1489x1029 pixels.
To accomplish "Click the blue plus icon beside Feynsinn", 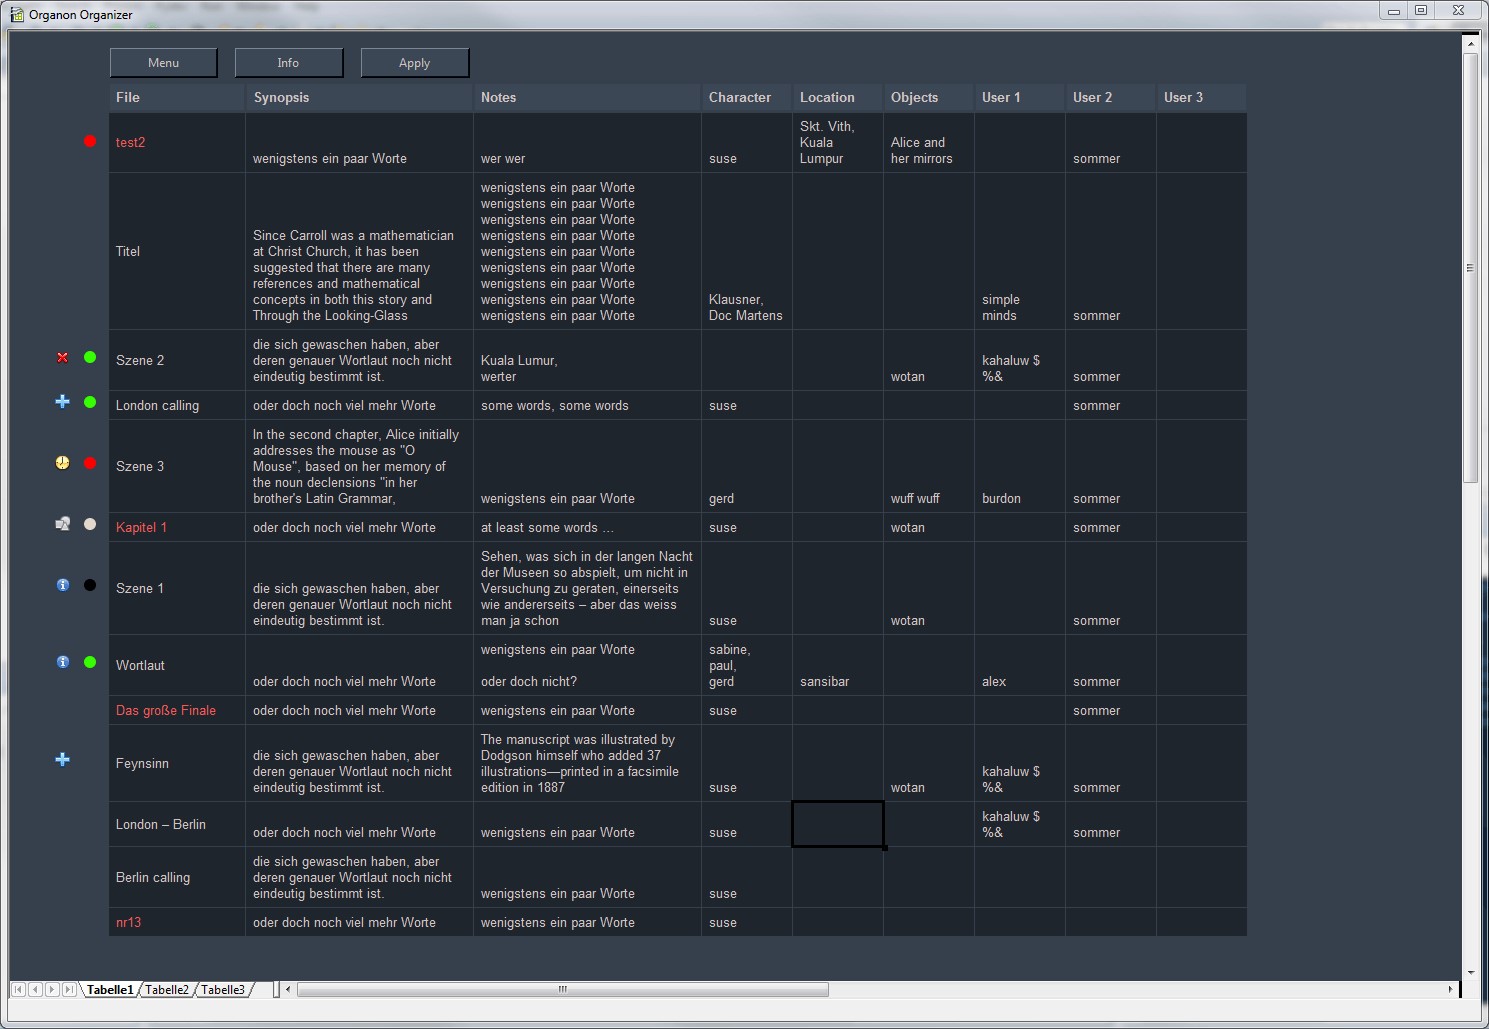I will (63, 760).
